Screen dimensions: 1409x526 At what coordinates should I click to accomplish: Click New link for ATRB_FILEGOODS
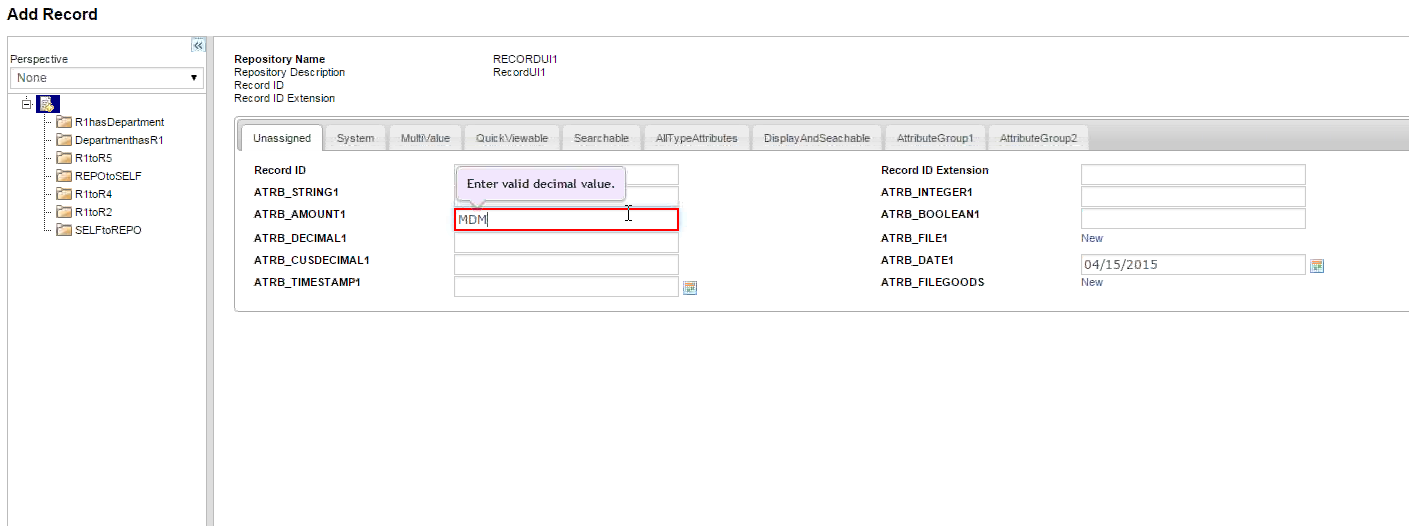pyautogui.click(x=1092, y=282)
